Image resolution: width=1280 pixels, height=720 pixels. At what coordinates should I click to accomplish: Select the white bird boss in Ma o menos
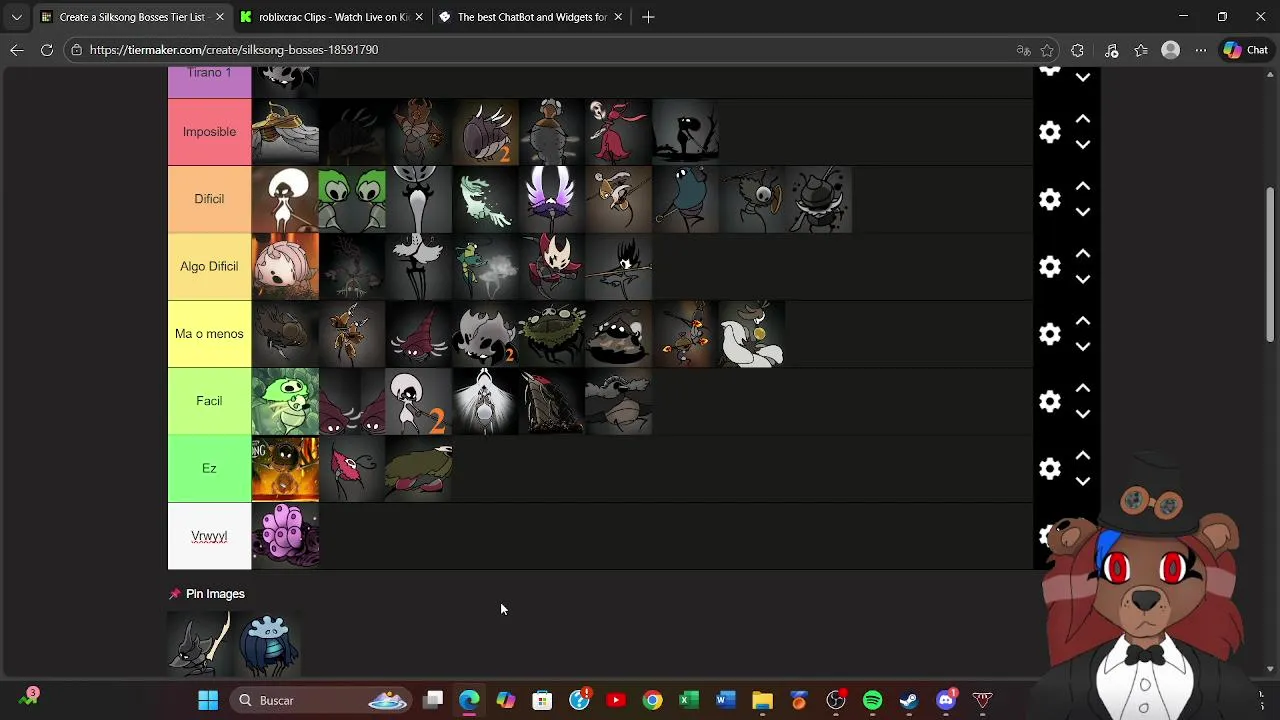[752, 334]
